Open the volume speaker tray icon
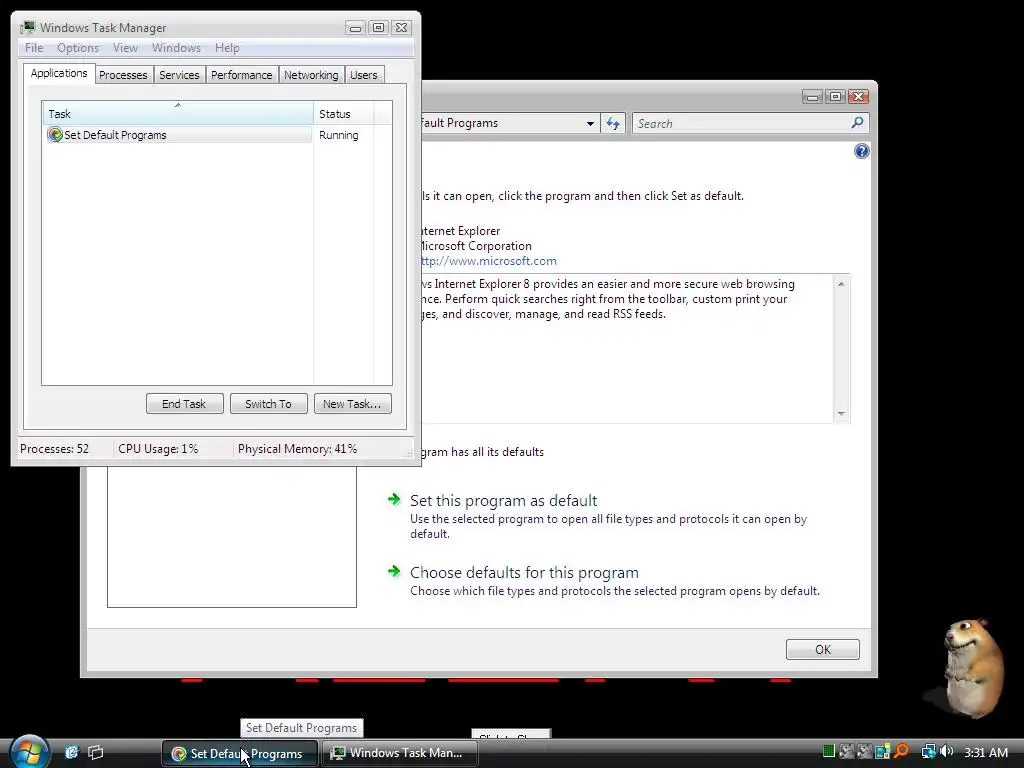The image size is (1024, 768). click(x=946, y=752)
